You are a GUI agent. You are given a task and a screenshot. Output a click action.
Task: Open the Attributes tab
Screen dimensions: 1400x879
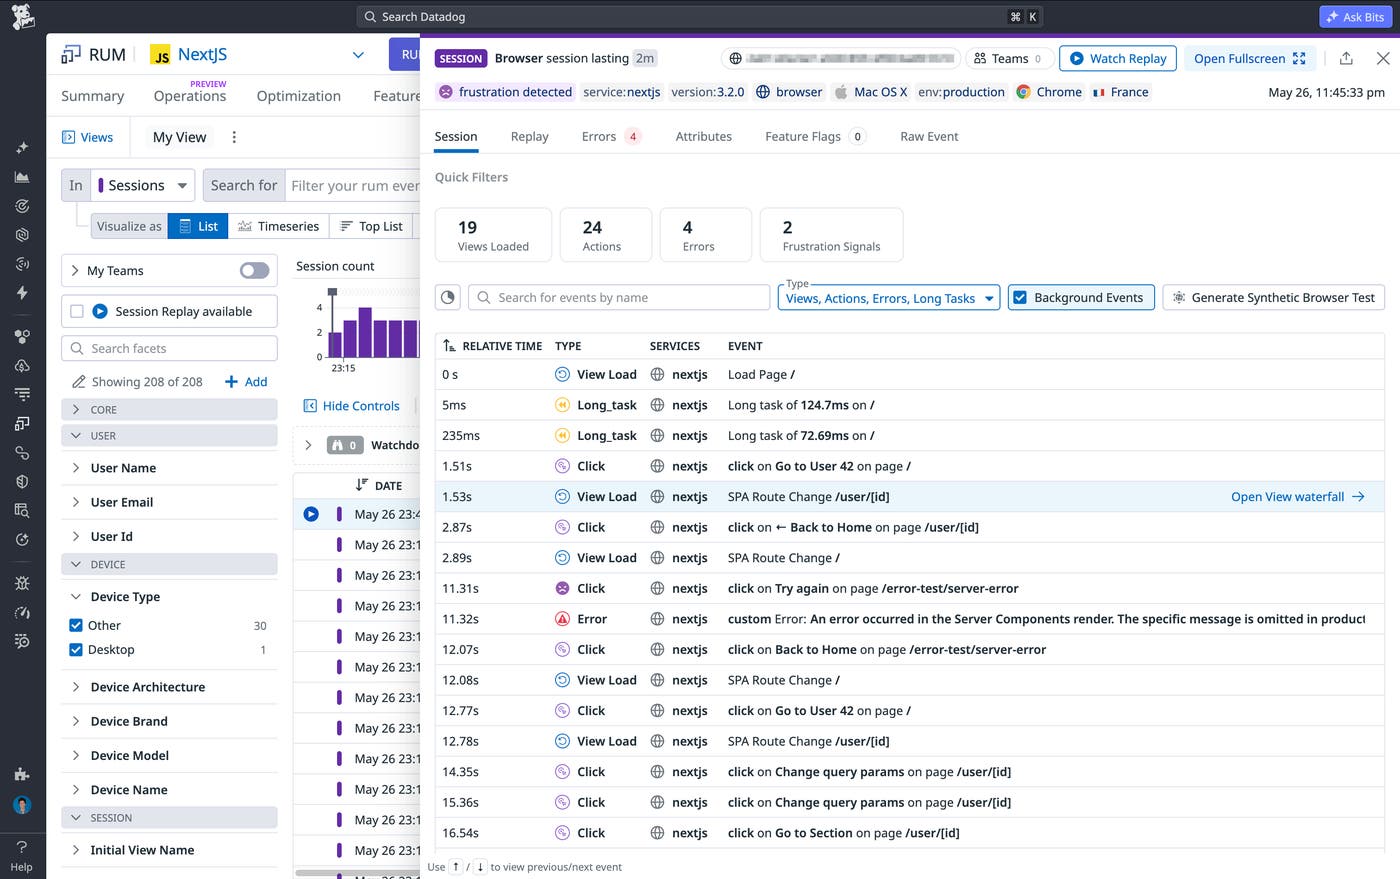click(703, 137)
